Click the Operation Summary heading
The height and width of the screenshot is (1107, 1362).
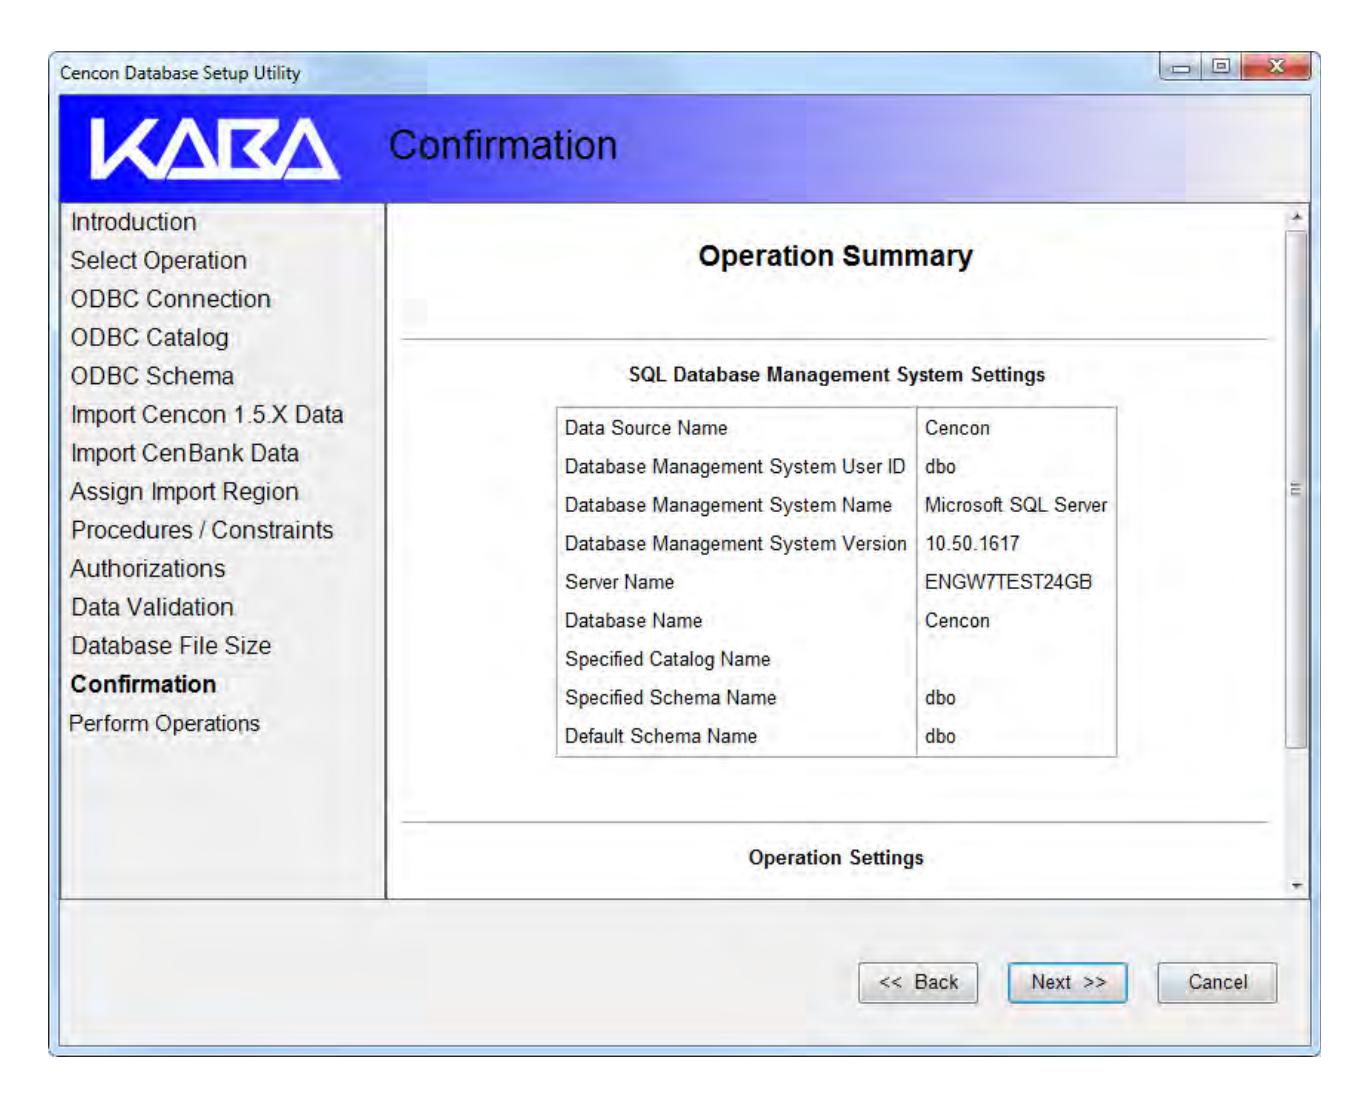point(835,256)
